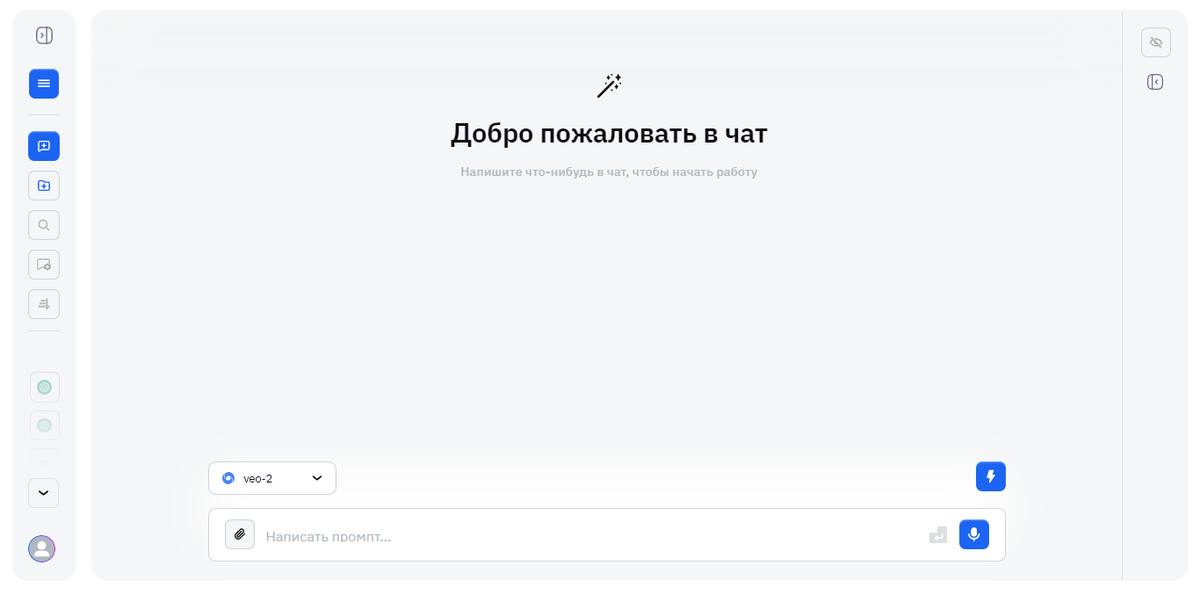Viewport: 1200px width, 589px height.
Task: Click the search icon in sidebar
Action: (43, 224)
